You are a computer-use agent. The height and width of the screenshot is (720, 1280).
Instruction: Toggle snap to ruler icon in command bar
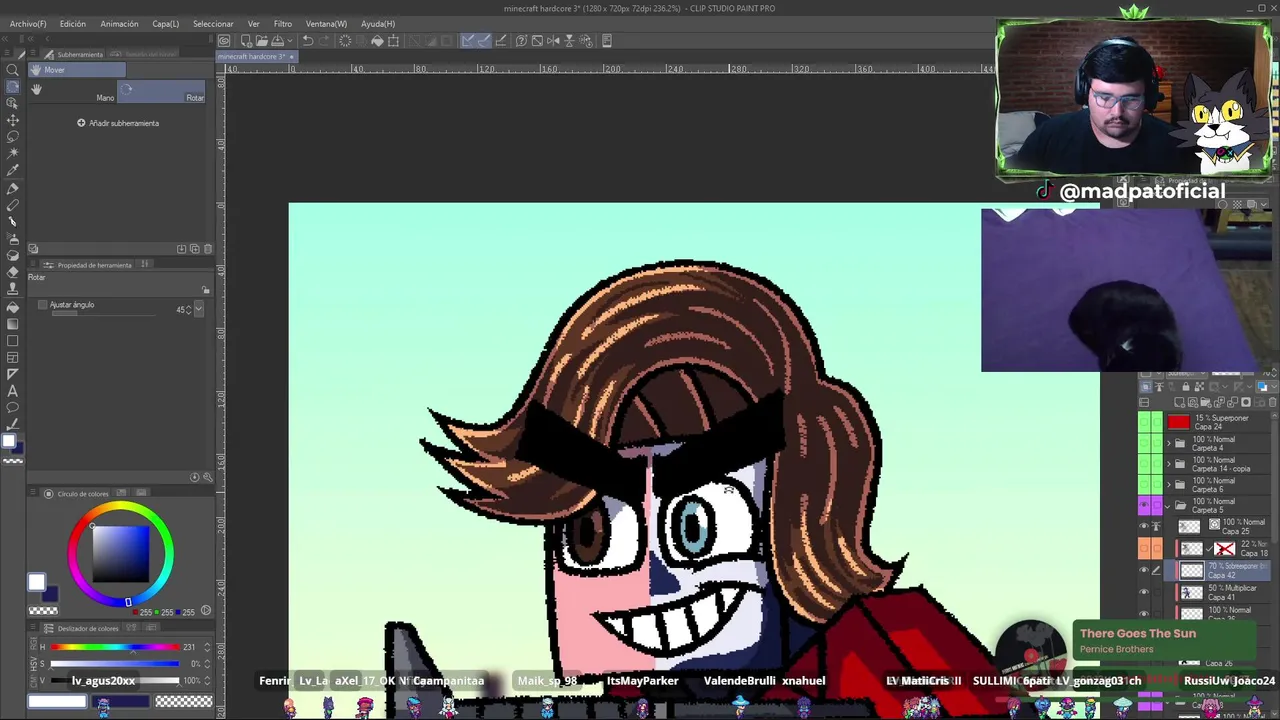[468, 41]
